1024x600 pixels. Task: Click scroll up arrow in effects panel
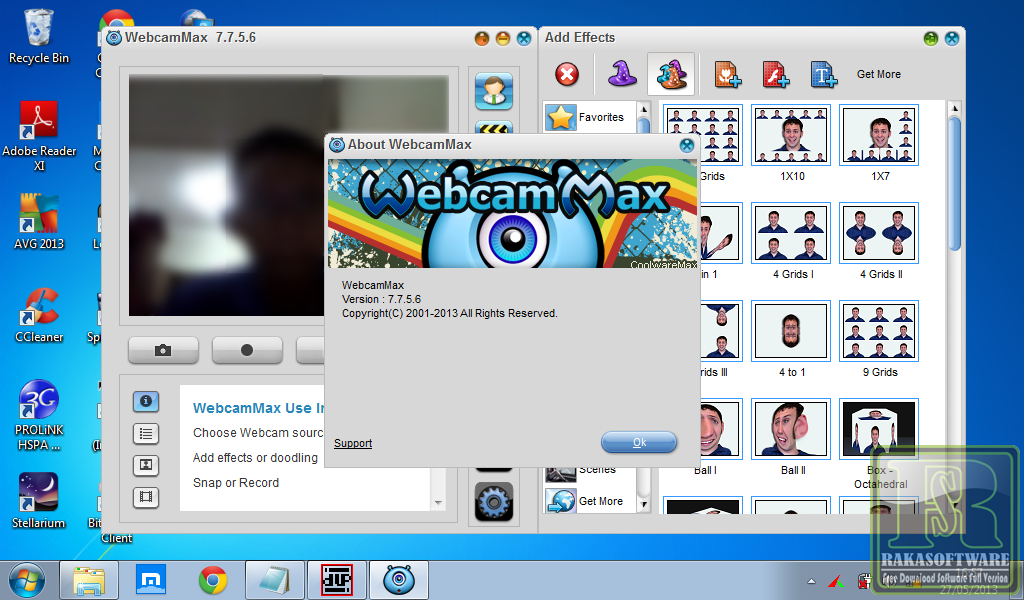tap(954, 108)
